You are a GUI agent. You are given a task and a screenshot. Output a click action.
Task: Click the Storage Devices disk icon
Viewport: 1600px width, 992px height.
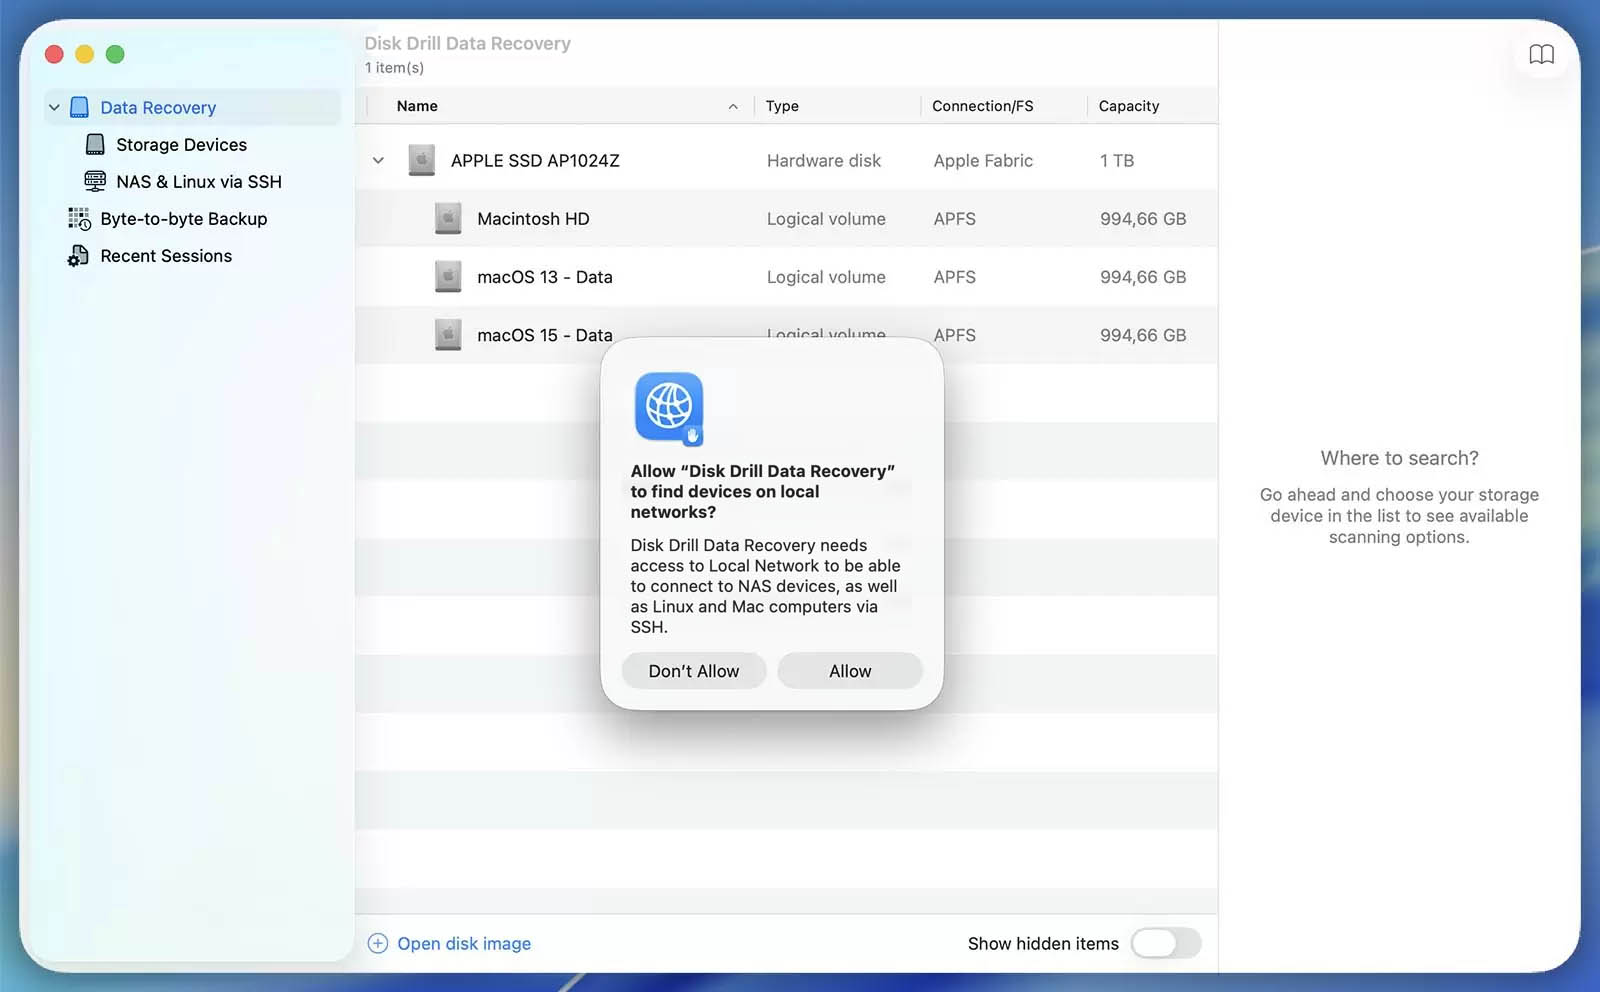click(x=95, y=144)
